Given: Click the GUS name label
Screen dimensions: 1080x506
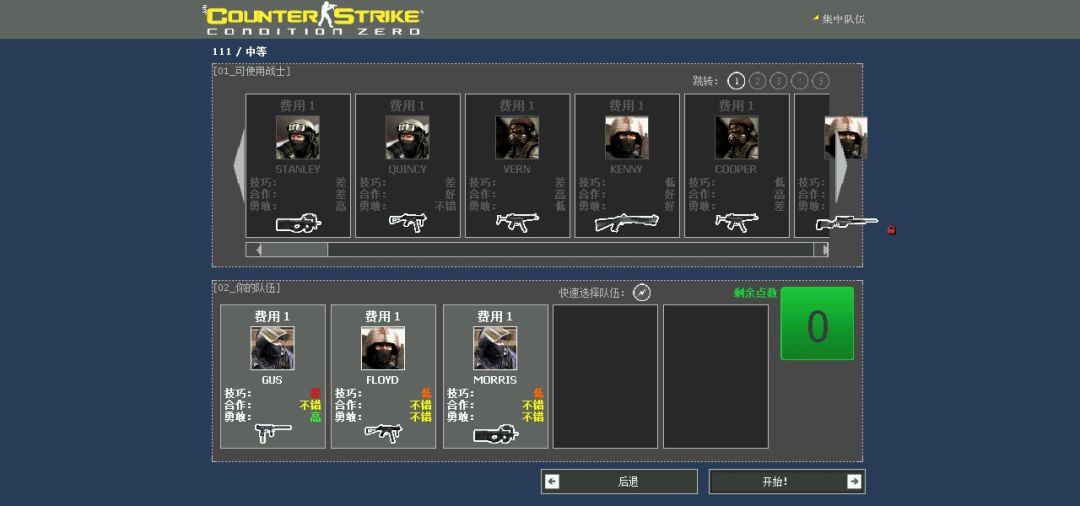Looking at the screenshot, I should pos(272,380).
